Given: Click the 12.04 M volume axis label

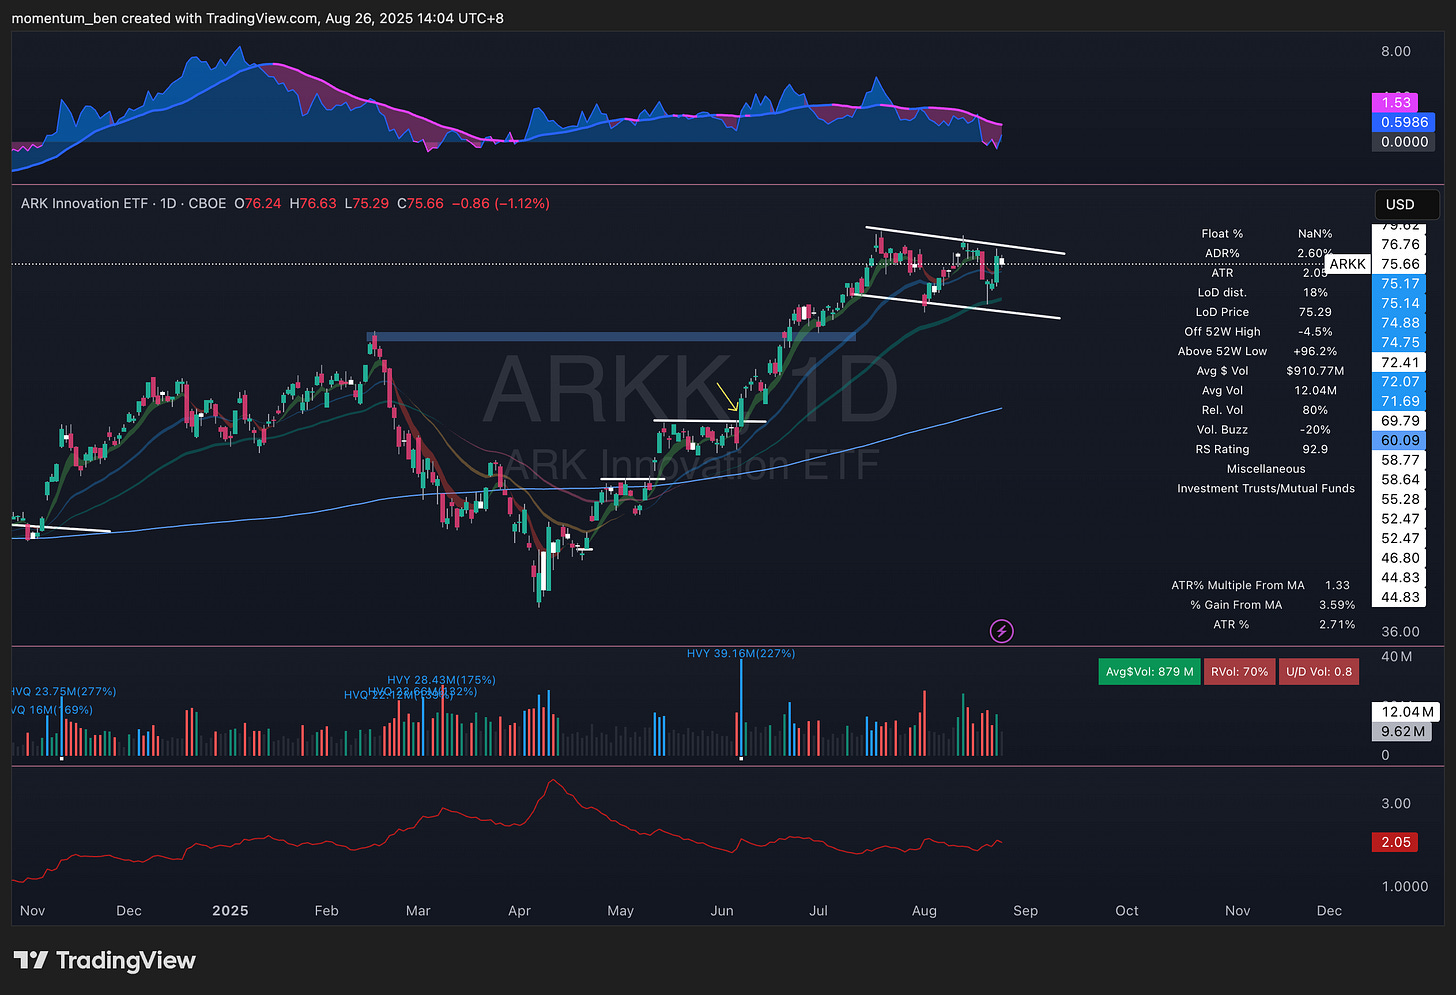Looking at the screenshot, I should [x=1407, y=712].
